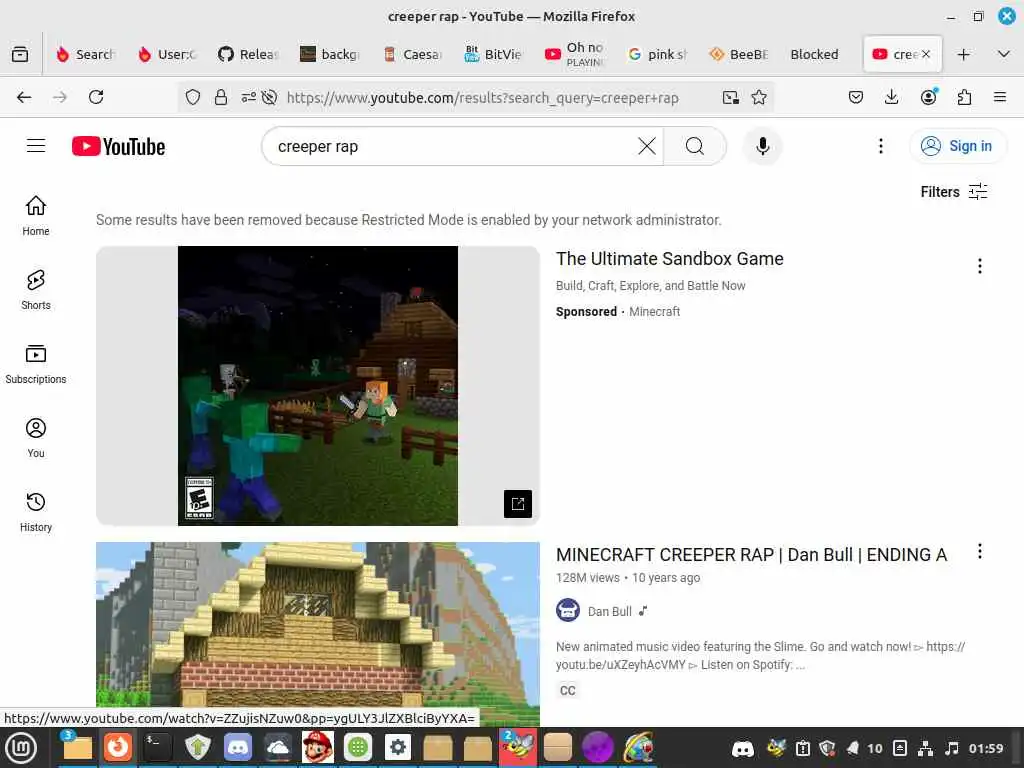The width and height of the screenshot is (1024, 768).
Task: Switch to the BitView tab
Action: click(x=493, y=54)
